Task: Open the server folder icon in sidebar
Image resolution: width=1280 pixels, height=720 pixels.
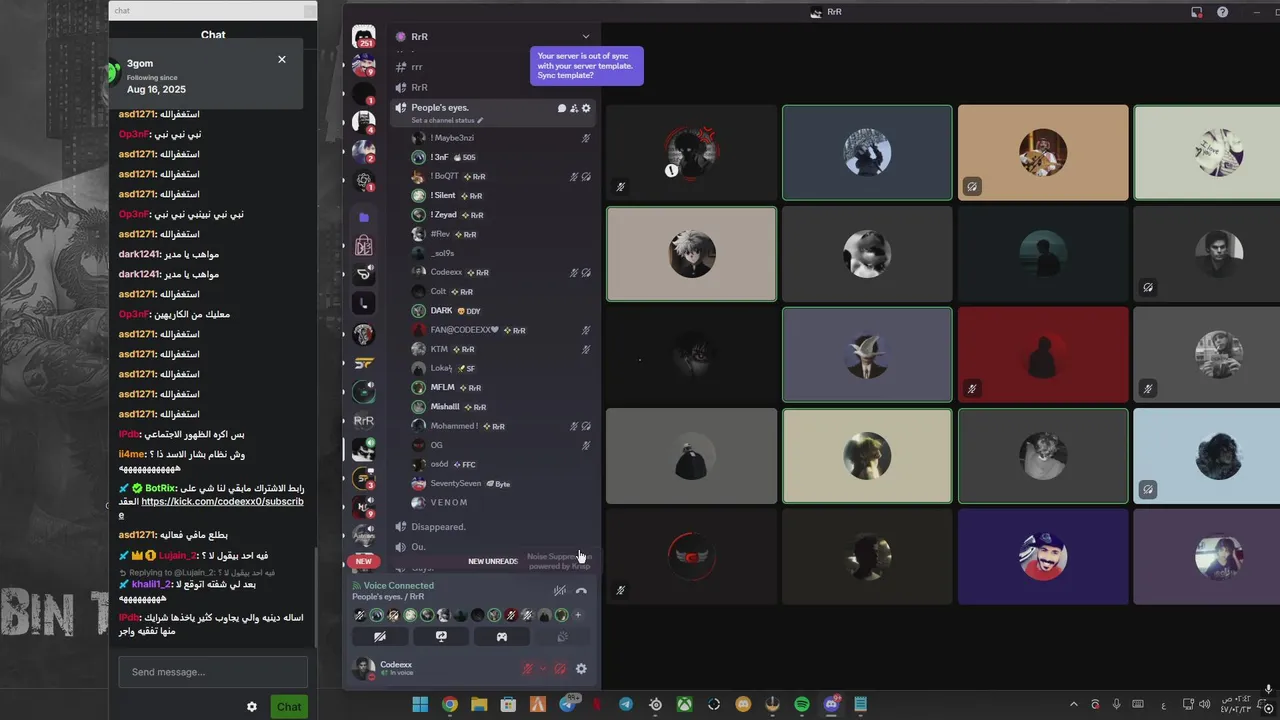Action: click(x=364, y=217)
